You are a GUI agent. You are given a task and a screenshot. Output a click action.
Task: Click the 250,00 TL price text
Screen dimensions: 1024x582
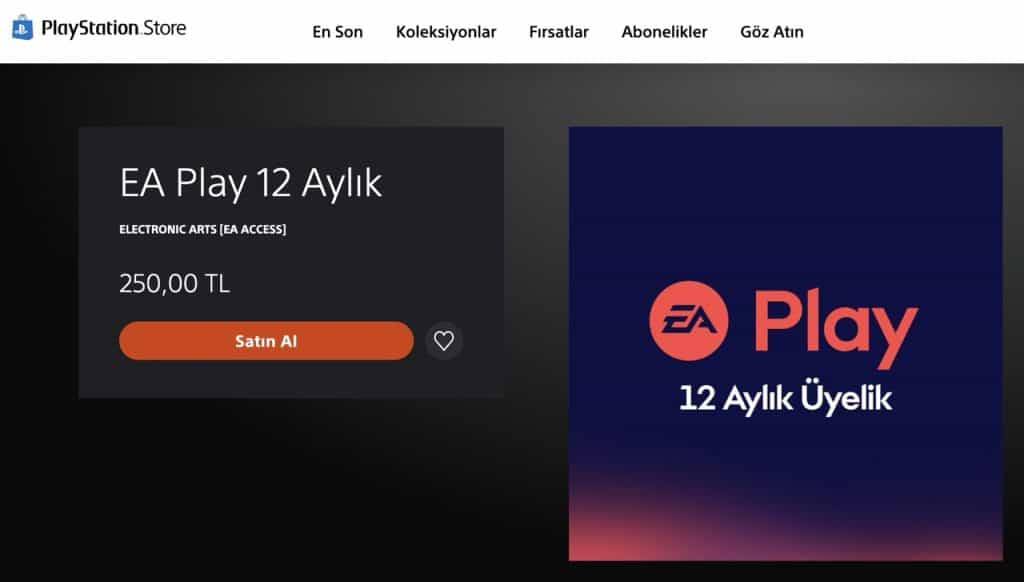174,283
